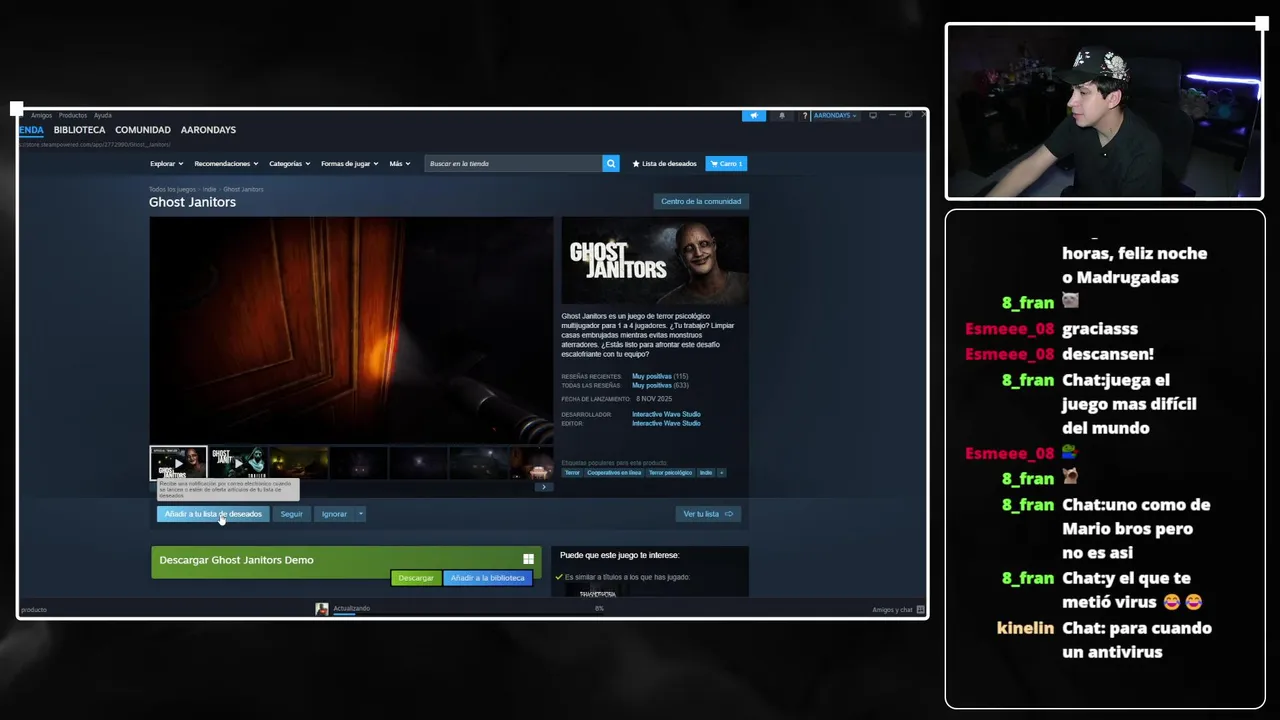Click the Big Picture monitor icon

873,115
